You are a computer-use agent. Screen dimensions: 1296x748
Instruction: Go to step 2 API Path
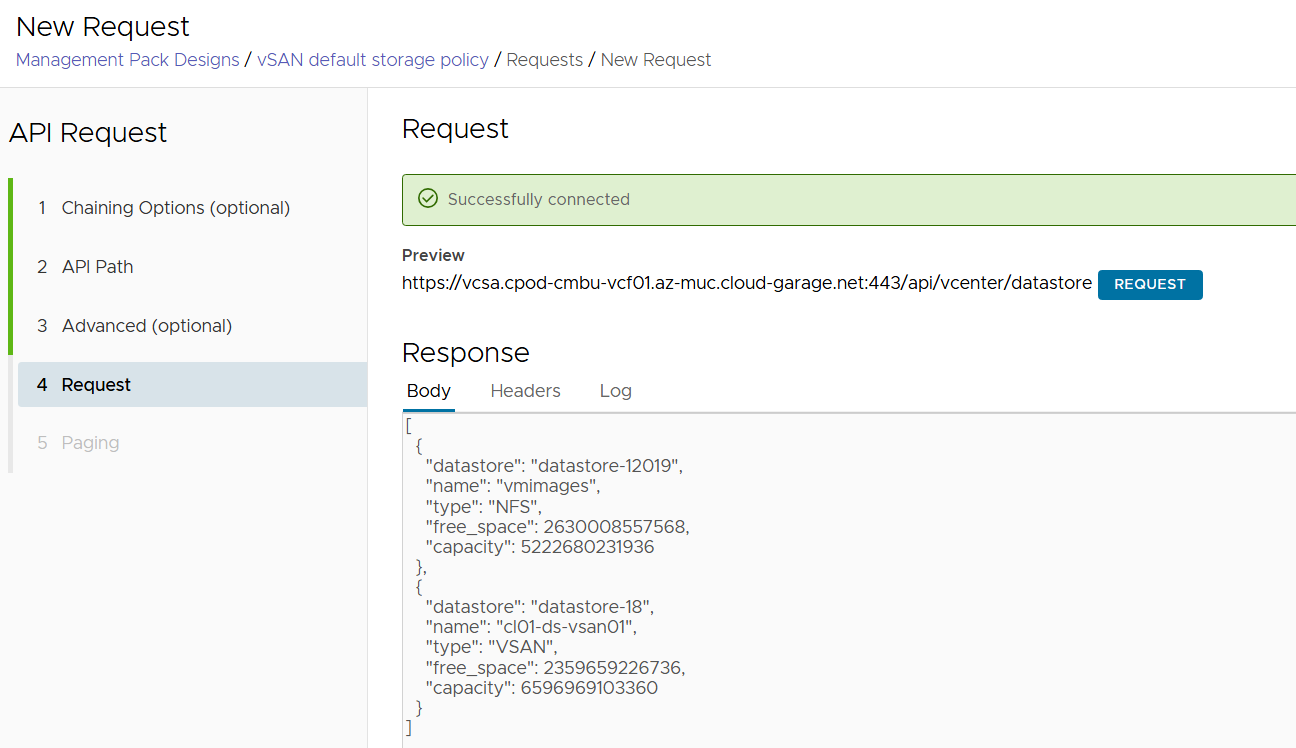pyautogui.click(x=97, y=267)
